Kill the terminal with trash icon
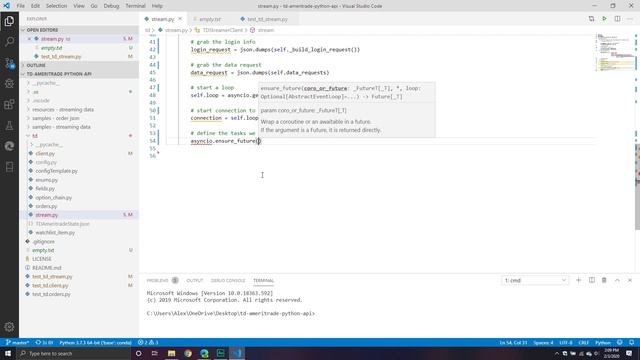 pos(604,280)
